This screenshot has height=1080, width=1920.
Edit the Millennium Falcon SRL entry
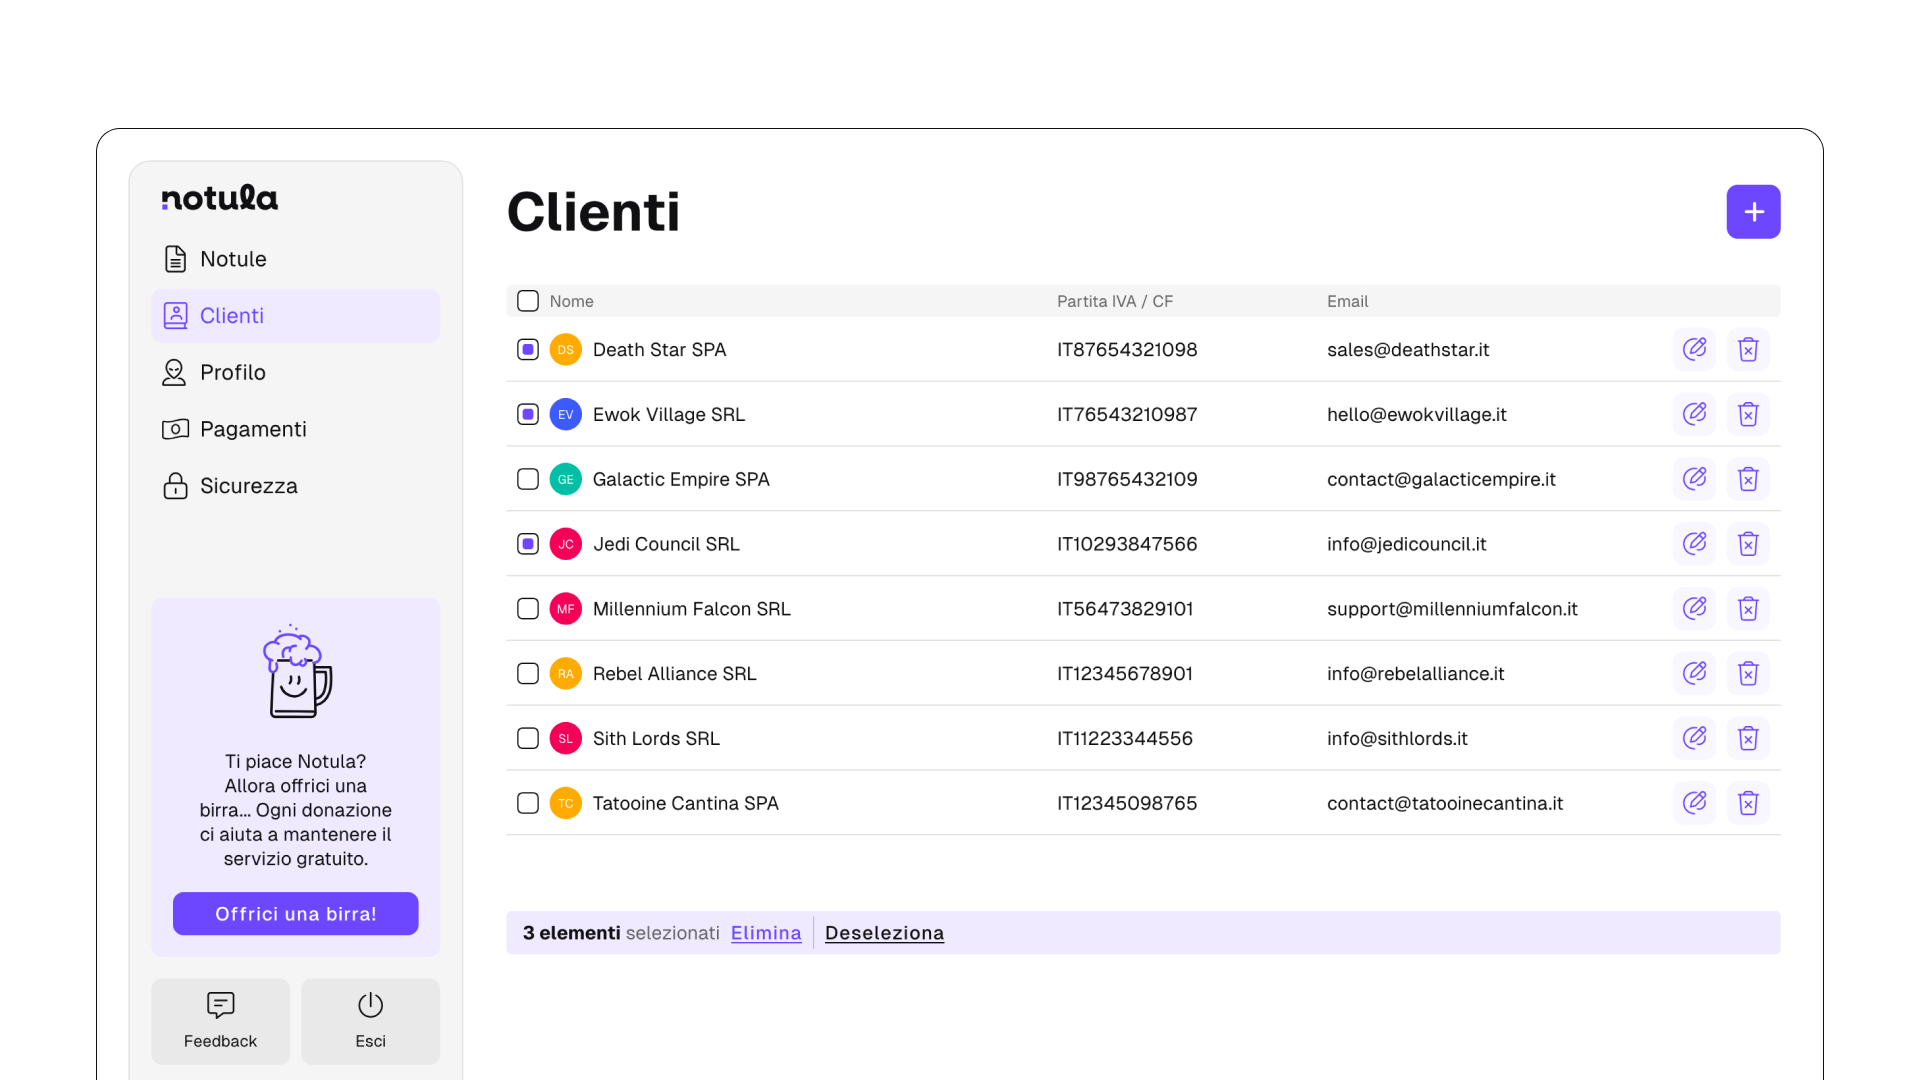click(x=1694, y=608)
